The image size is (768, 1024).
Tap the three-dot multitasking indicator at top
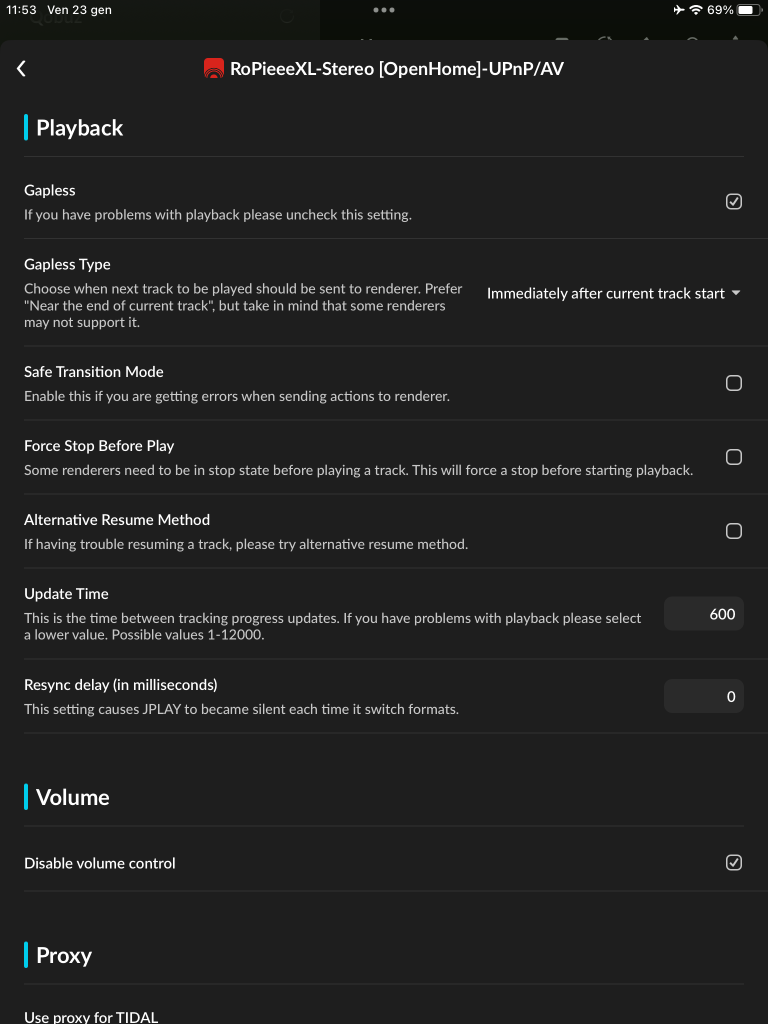(x=384, y=10)
